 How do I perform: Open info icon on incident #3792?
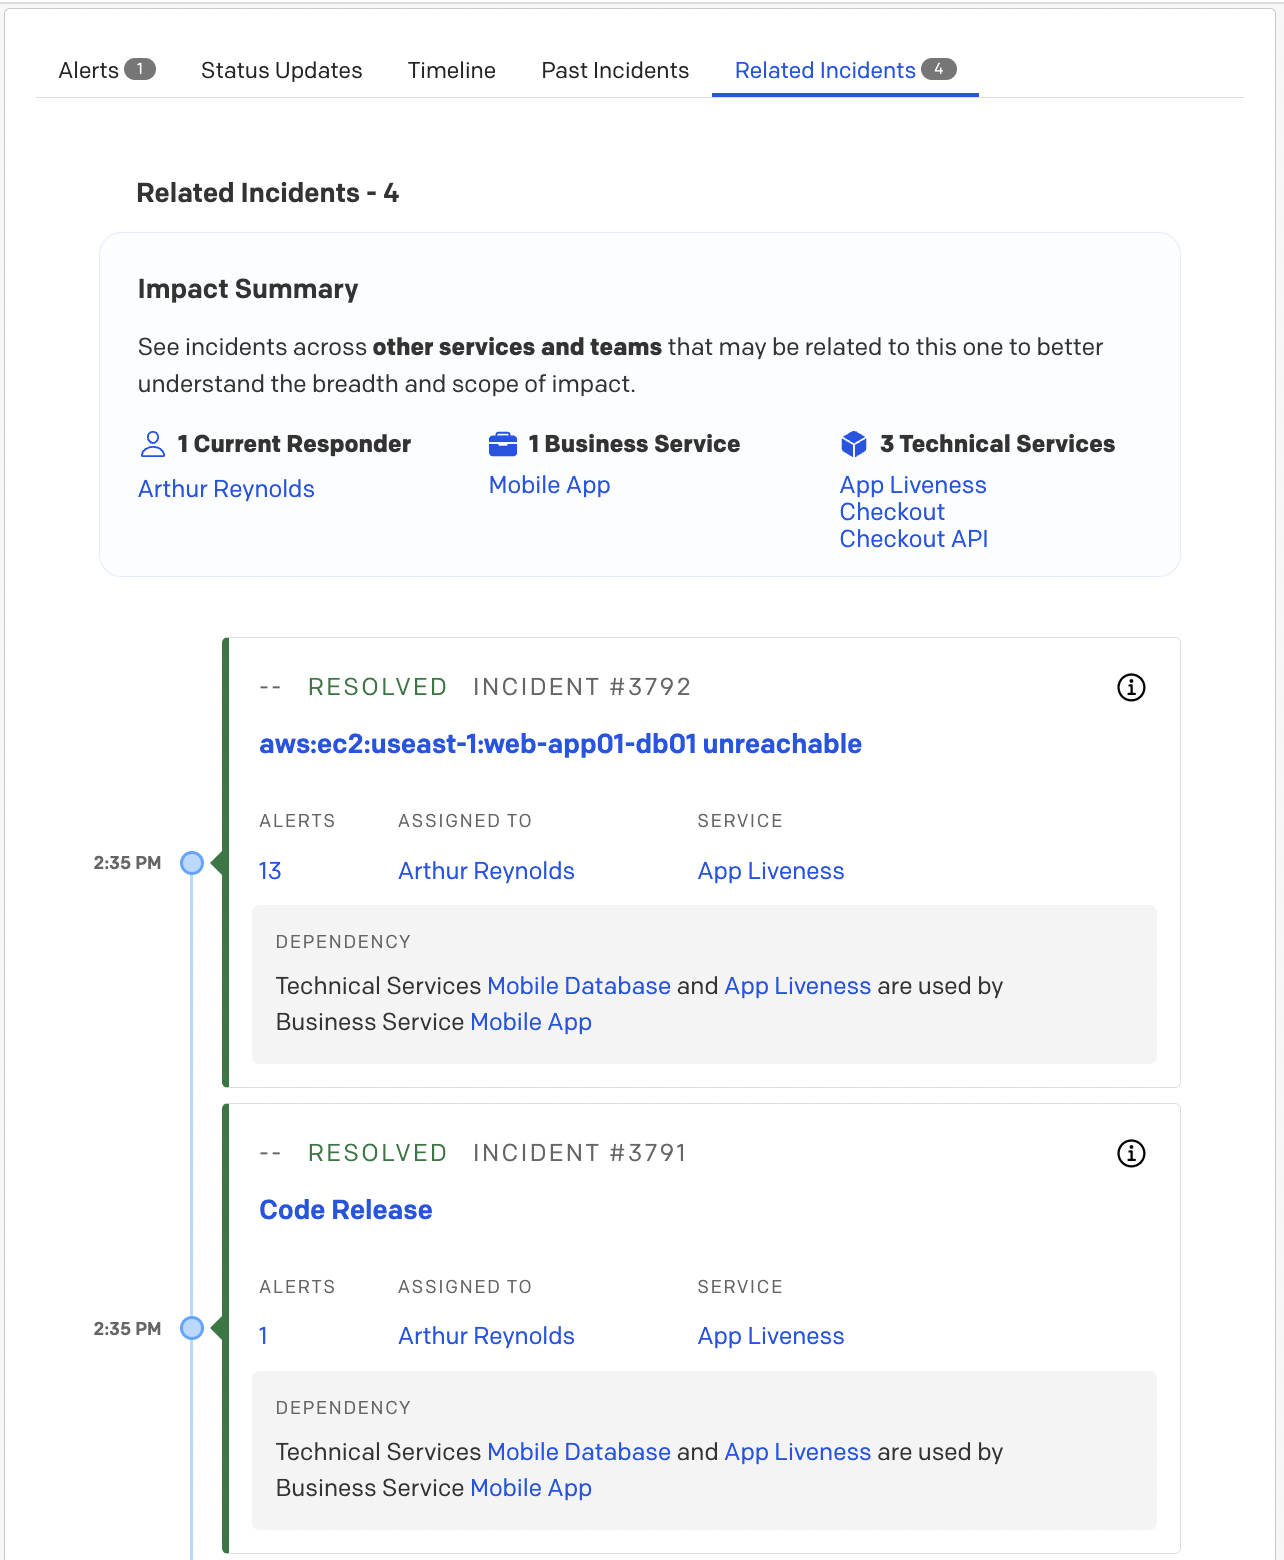[x=1131, y=687]
